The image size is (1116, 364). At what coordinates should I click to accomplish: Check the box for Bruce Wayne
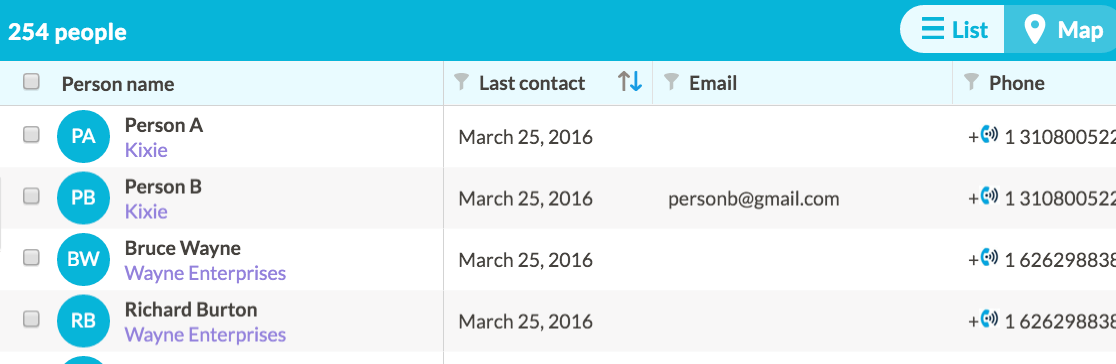(31, 258)
